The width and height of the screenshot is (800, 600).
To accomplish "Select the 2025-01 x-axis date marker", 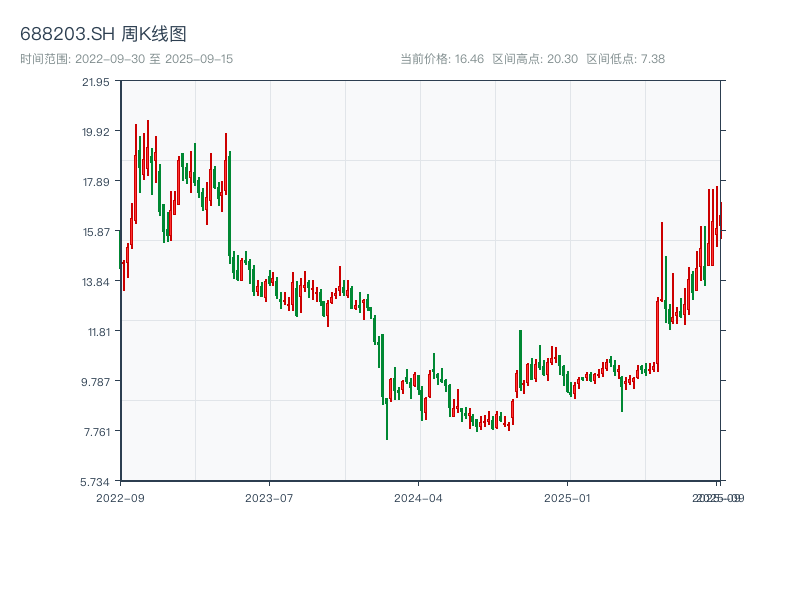I will 568,497.
